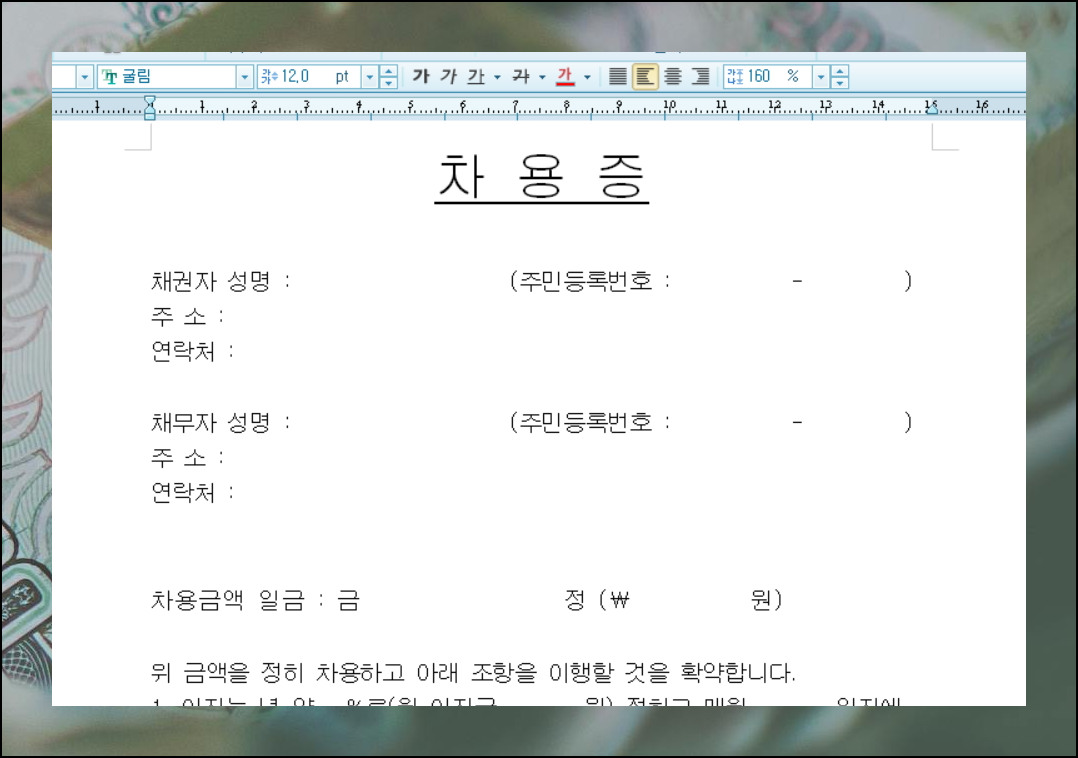This screenshot has width=1078, height=758.
Task: Right-align the paragraph
Action: click(x=701, y=76)
